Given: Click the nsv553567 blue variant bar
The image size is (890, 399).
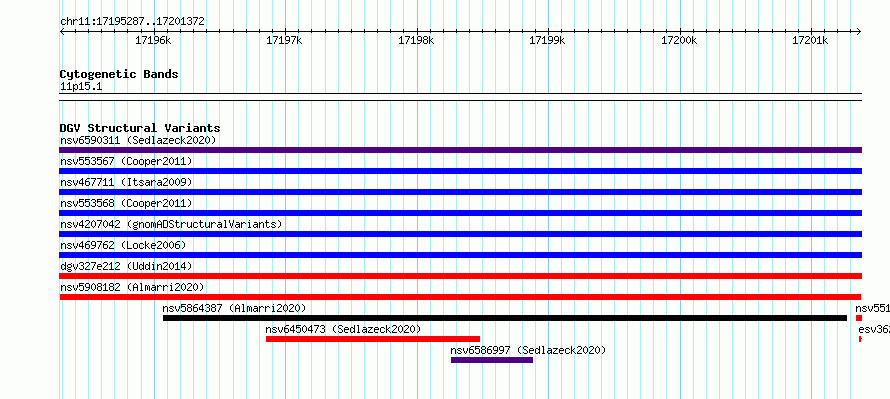Looking at the screenshot, I should pos(460,171).
